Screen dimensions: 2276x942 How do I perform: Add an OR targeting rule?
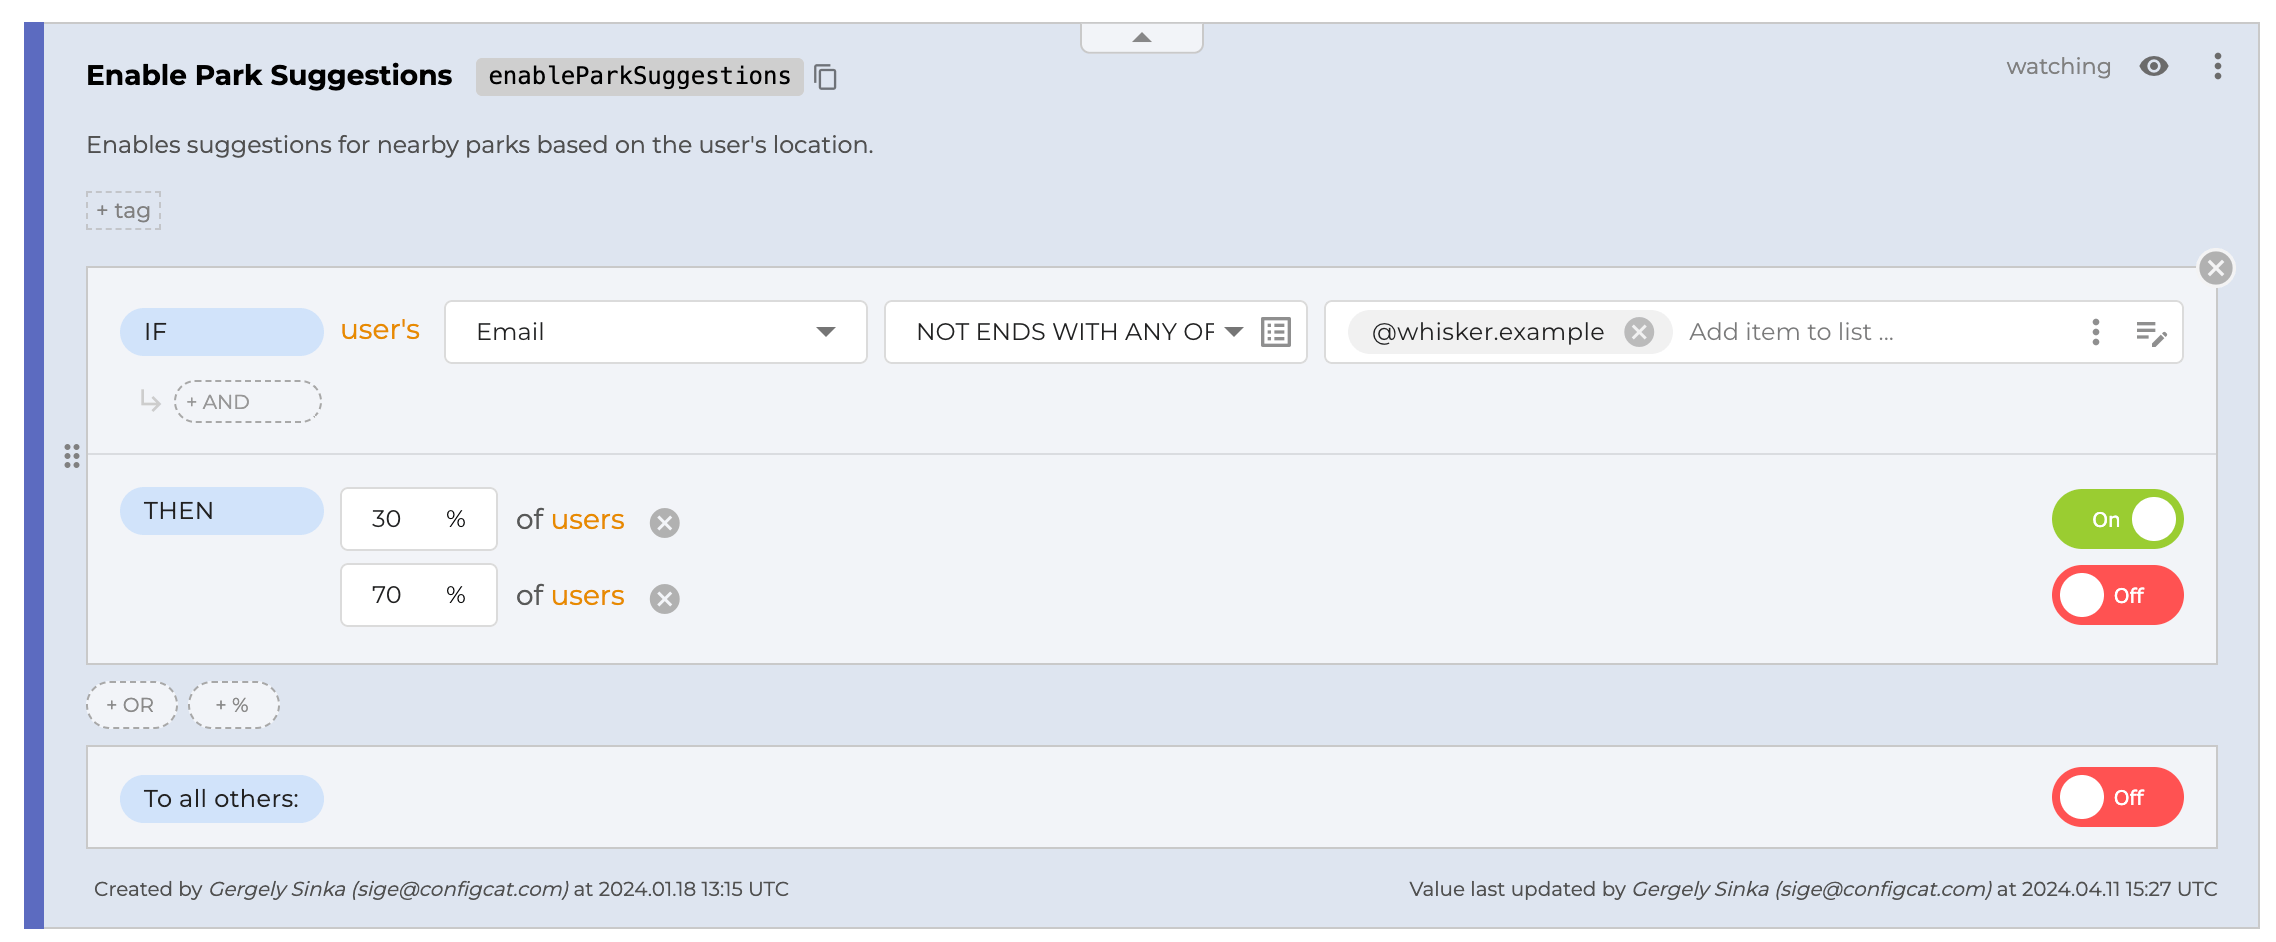point(131,705)
